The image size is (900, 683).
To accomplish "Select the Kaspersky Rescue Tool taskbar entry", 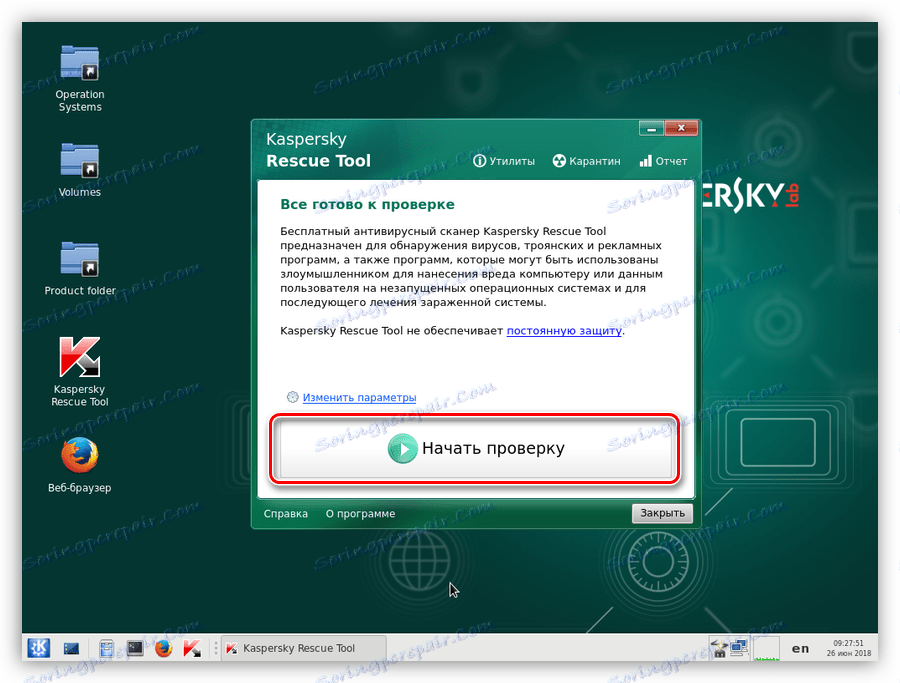I will 300,648.
